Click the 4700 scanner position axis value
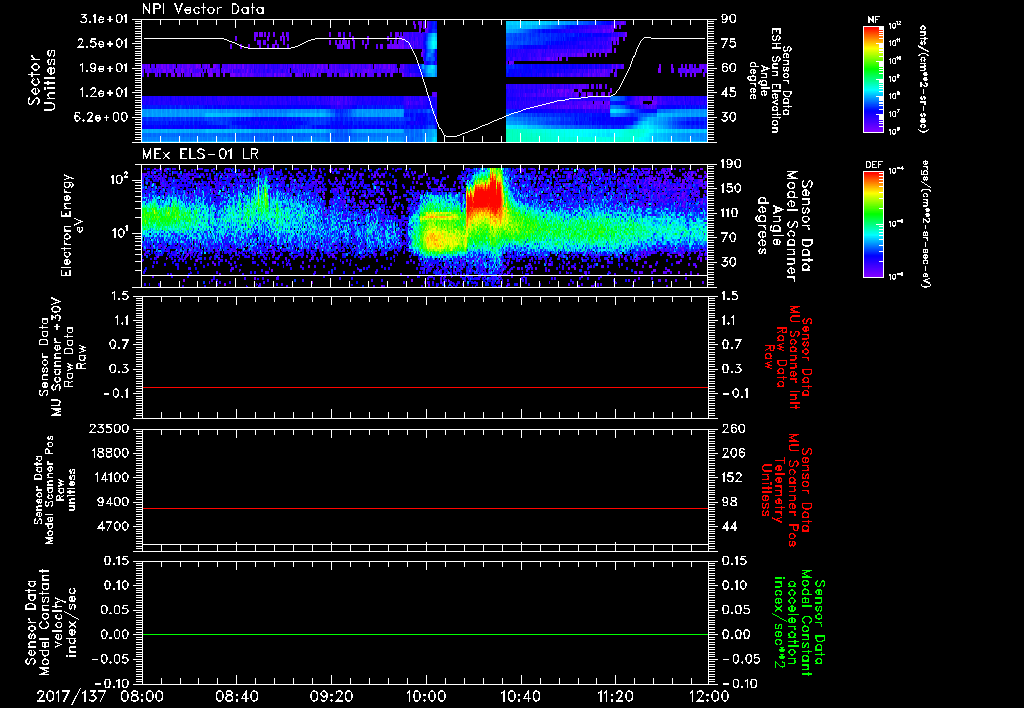The image size is (1024, 708). [114, 526]
